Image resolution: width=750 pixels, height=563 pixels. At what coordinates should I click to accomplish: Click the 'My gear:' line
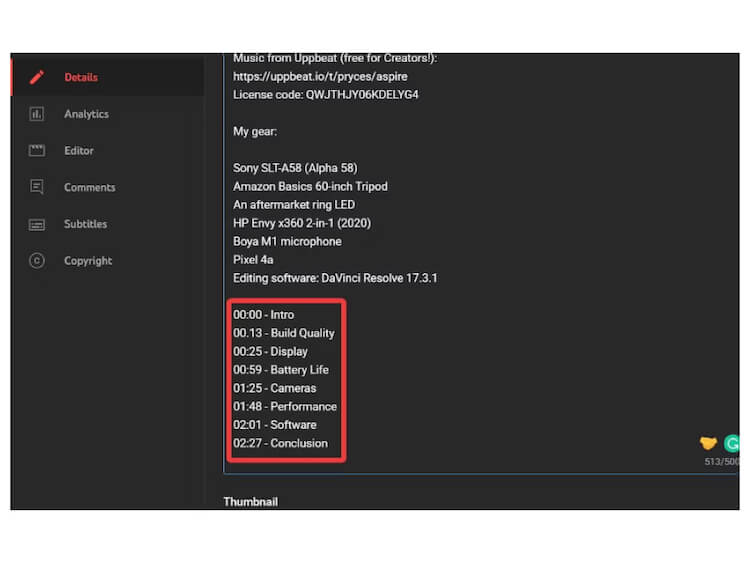pyautogui.click(x=255, y=132)
